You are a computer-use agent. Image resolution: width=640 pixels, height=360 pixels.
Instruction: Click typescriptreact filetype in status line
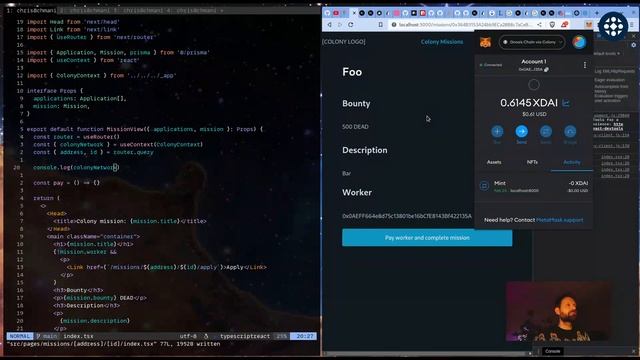pos(245,336)
